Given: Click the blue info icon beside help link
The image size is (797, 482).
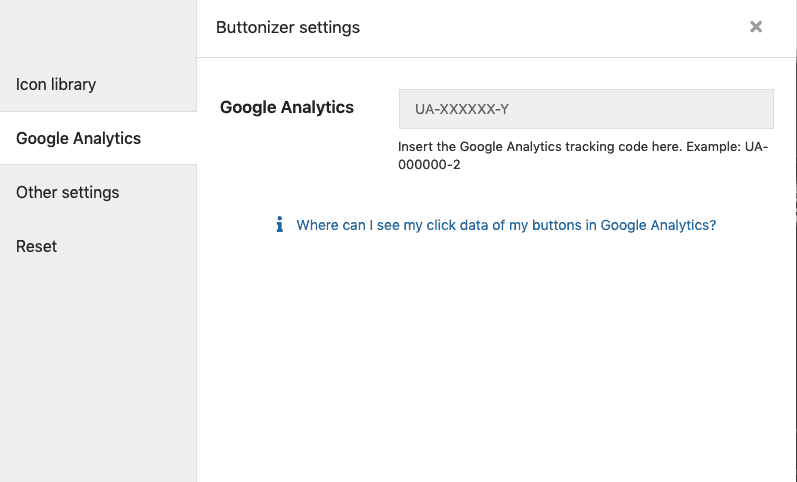Looking at the screenshot, I should (x=280, y=224).
